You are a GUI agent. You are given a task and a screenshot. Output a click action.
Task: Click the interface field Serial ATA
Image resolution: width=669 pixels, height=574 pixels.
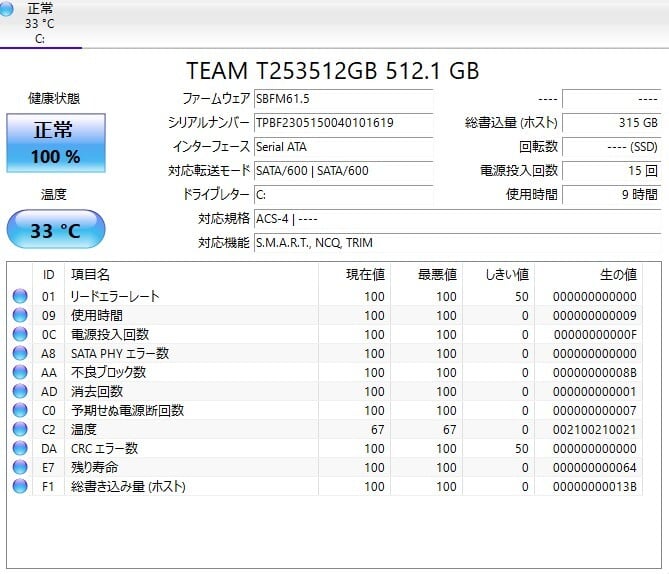[x=343, y=147]
